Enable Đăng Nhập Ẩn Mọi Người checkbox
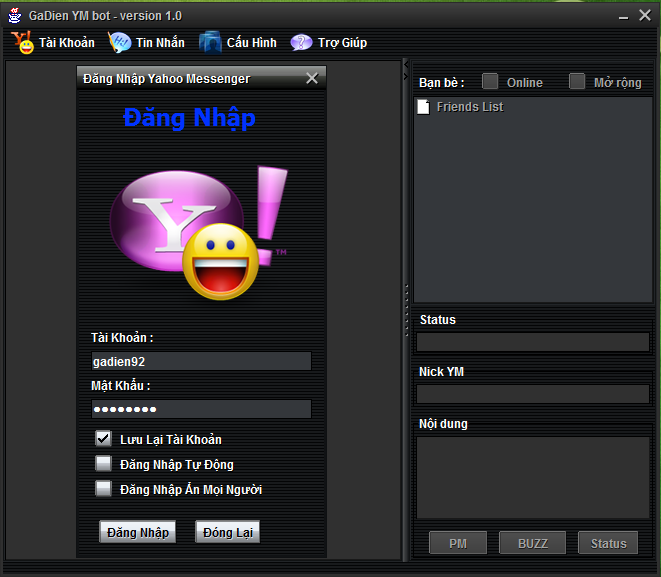 [x=103, y=488]
